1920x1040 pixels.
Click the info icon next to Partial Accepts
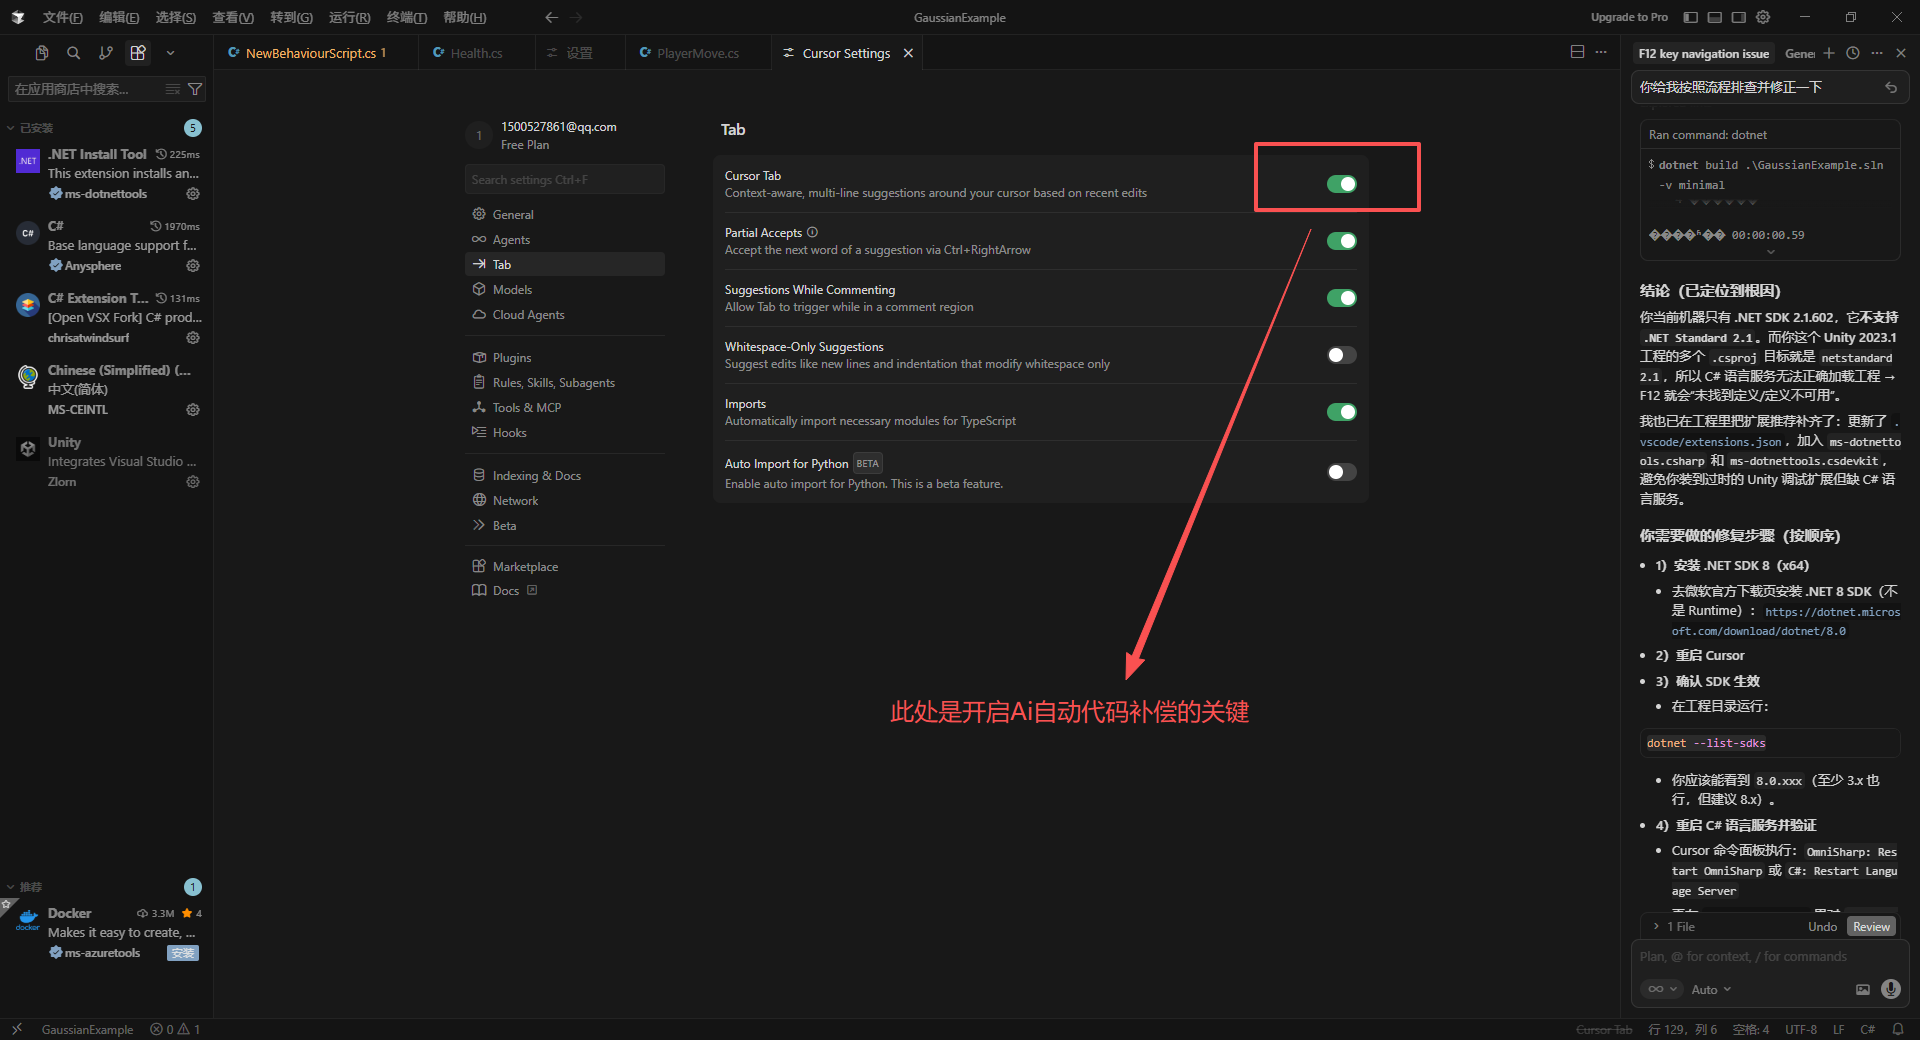pyautogui.click(x=812, y=232)
